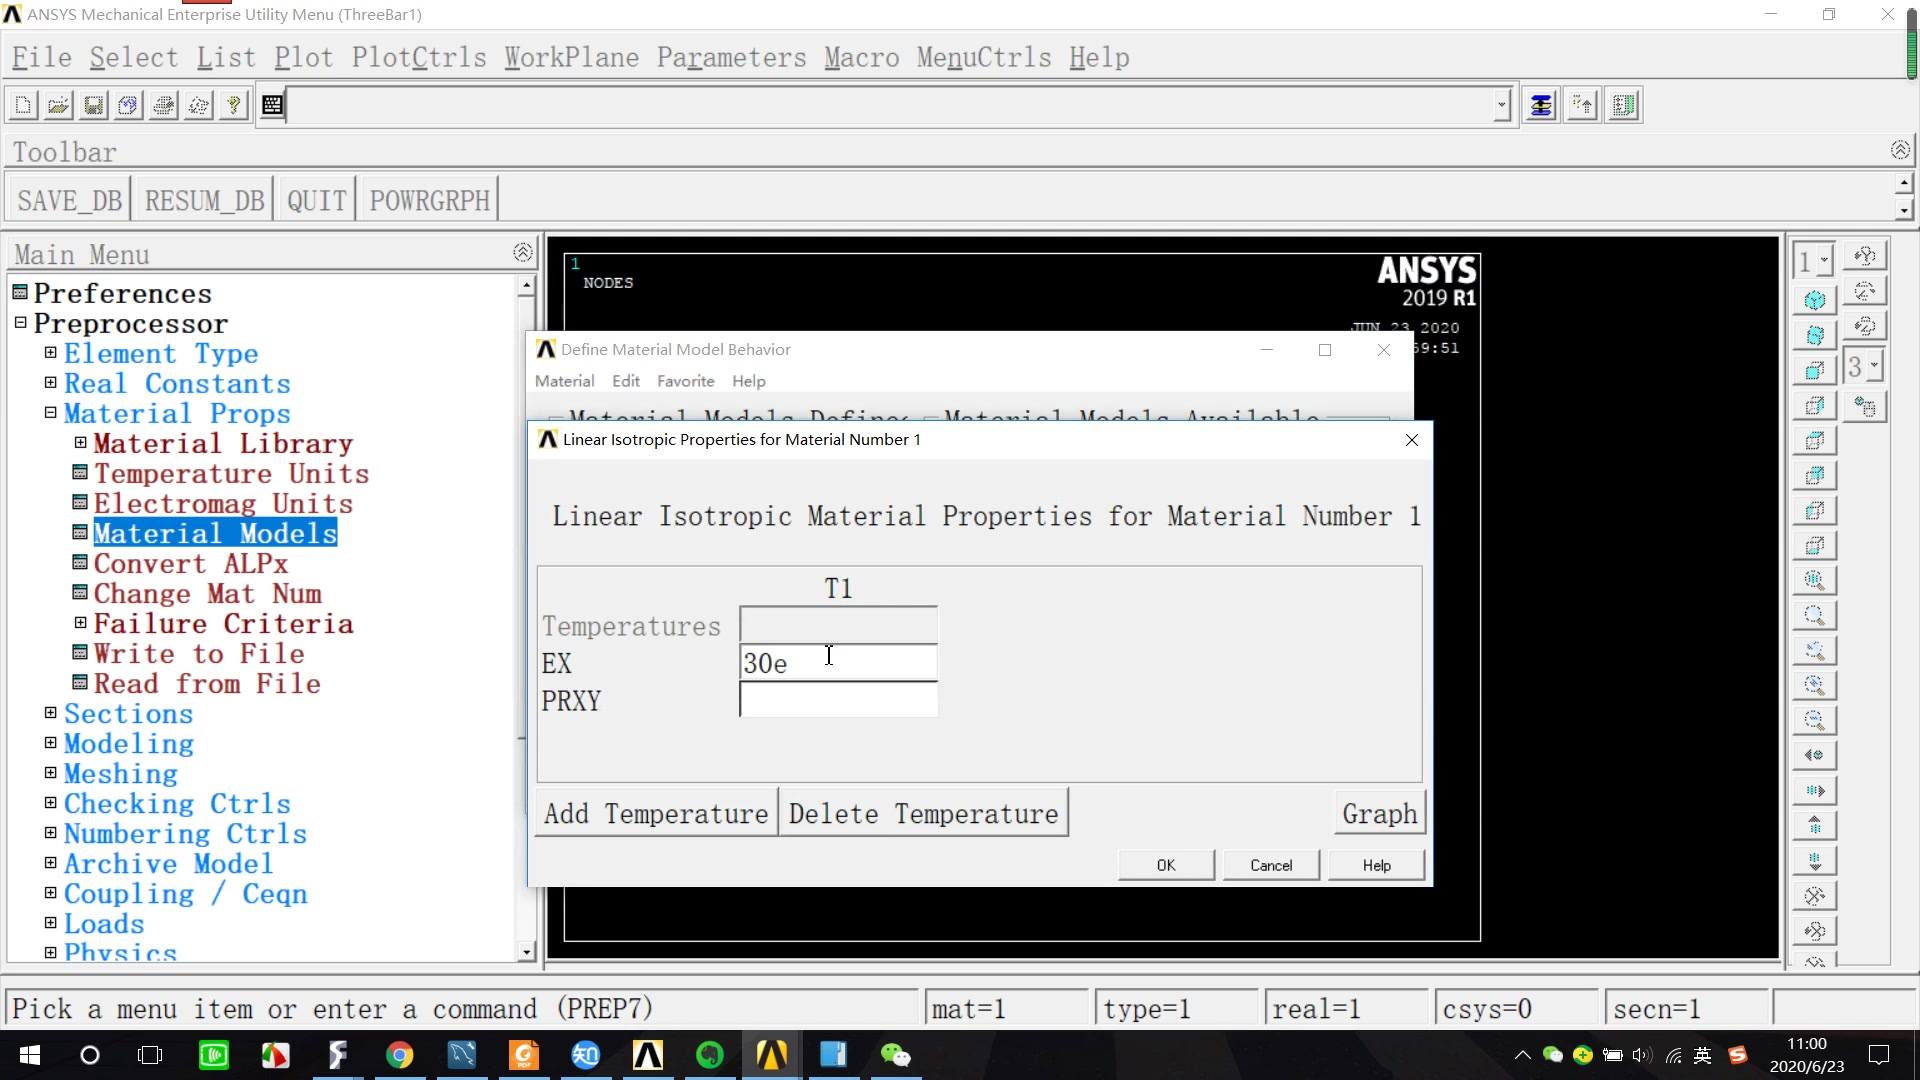This screenshot has height=1080, width=1920.
Task: Click the Pan Model Right arrow icon
Action: (1815, 790)
